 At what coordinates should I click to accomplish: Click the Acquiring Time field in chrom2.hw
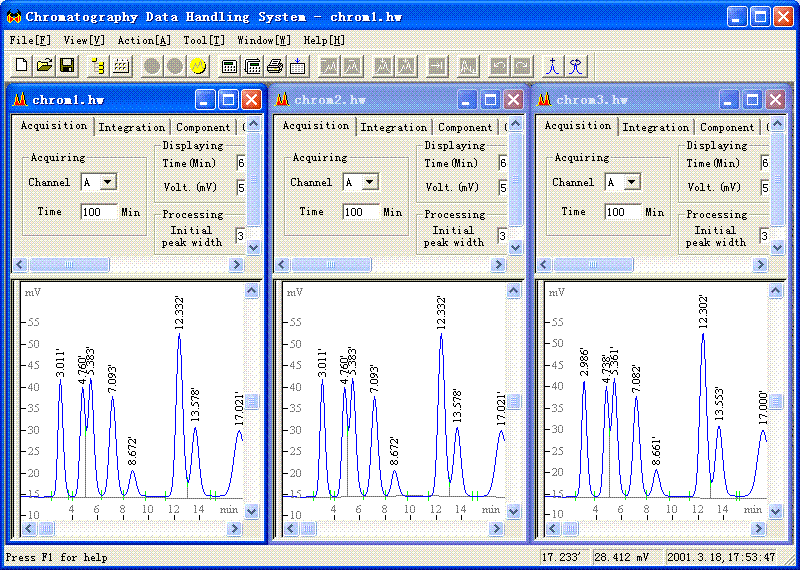[362, 212]
